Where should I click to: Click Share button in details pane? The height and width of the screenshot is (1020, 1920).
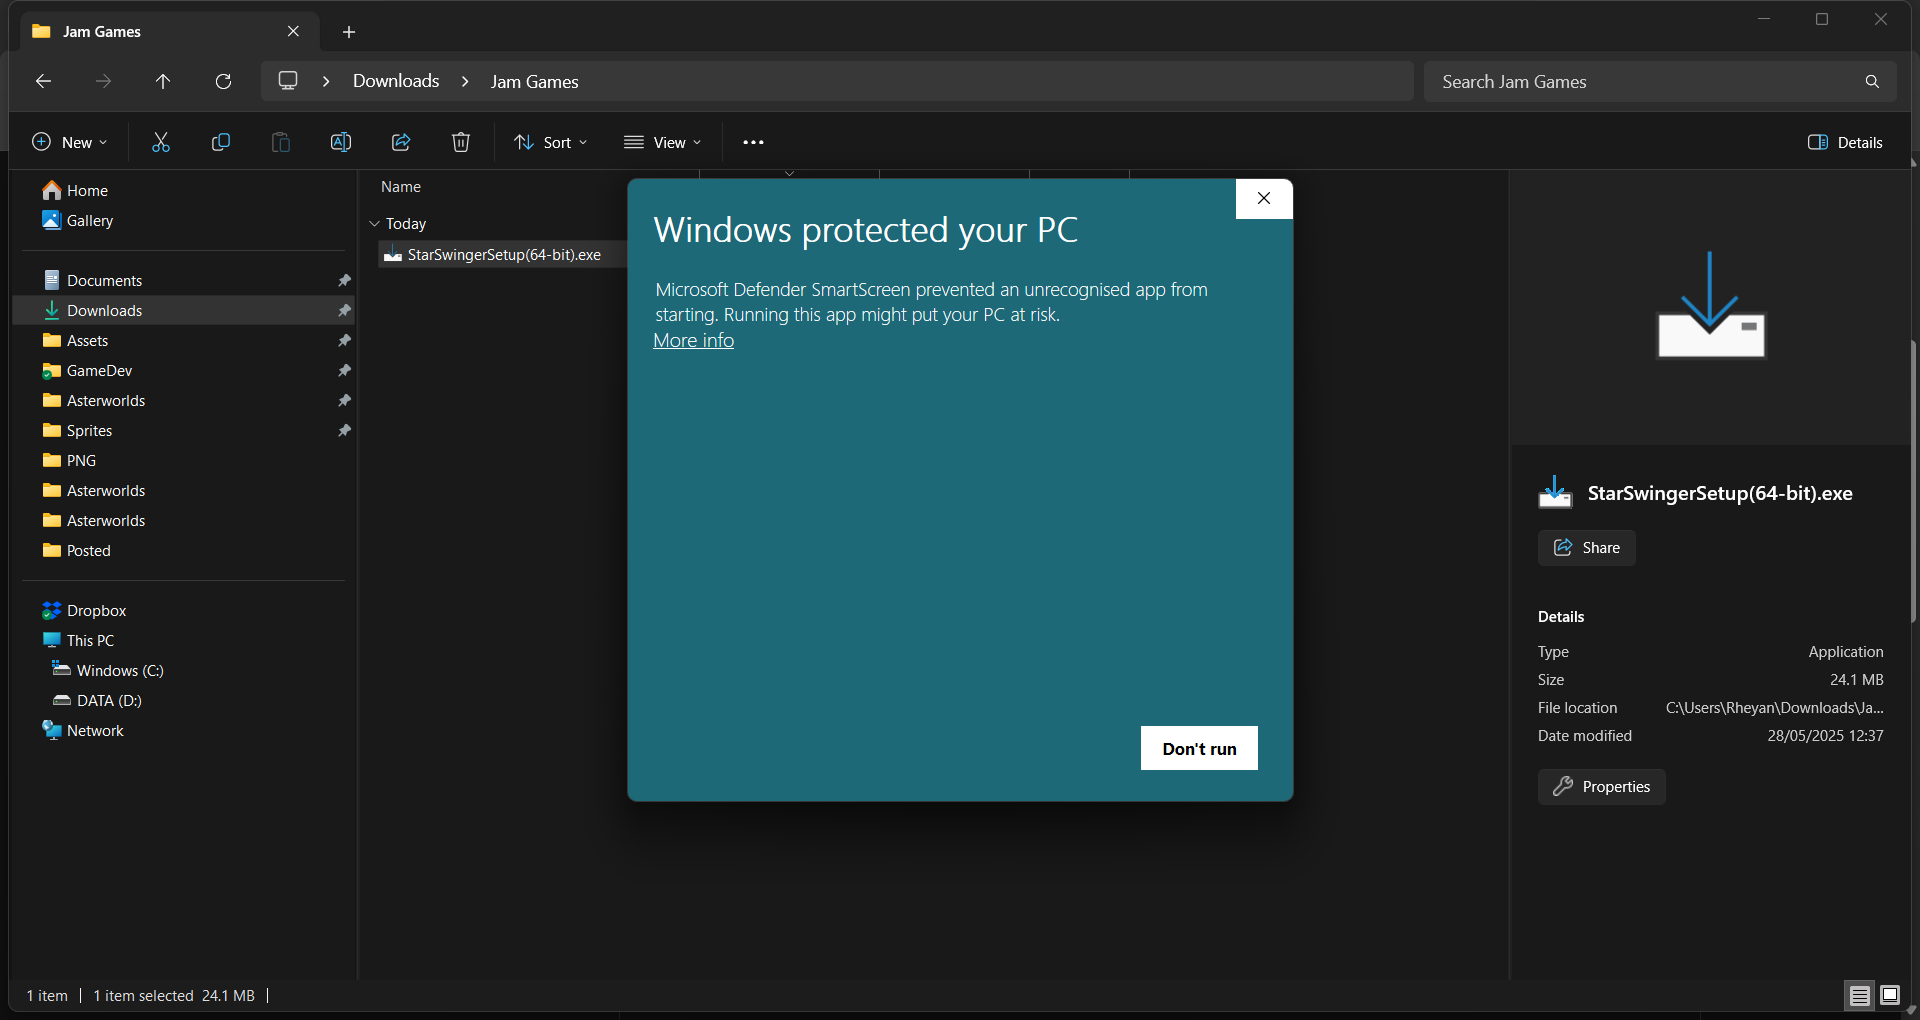click(1586, 547)
